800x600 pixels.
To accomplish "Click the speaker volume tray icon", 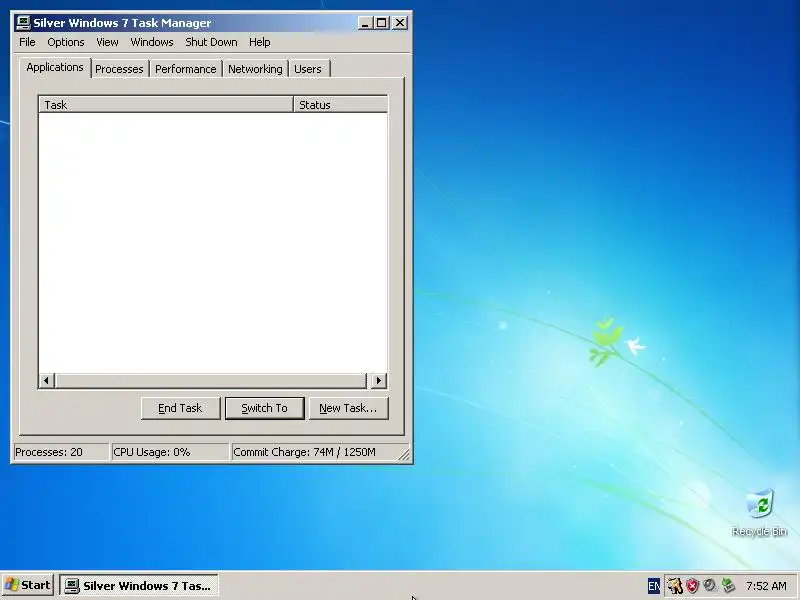I will click(709, 585).
